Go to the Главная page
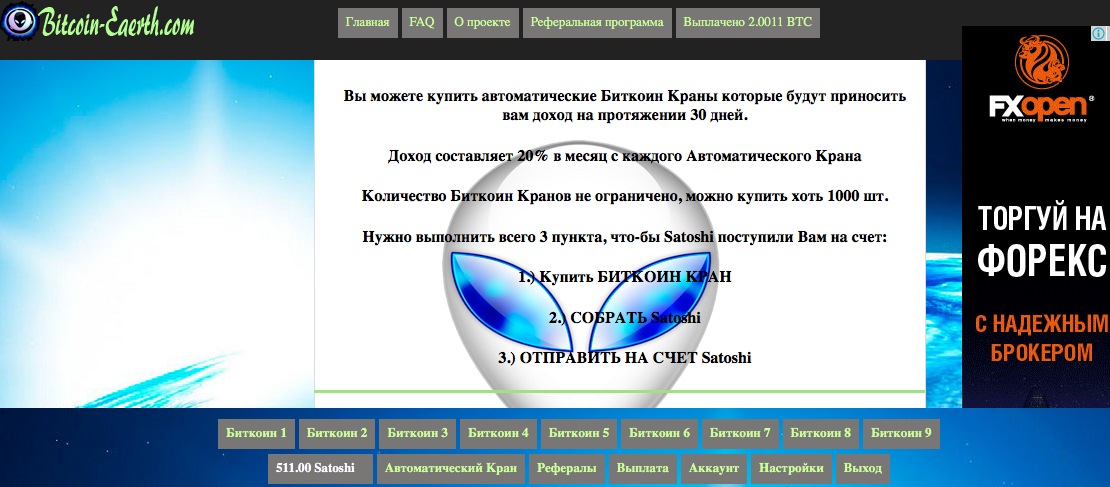 tap(367, 23)
